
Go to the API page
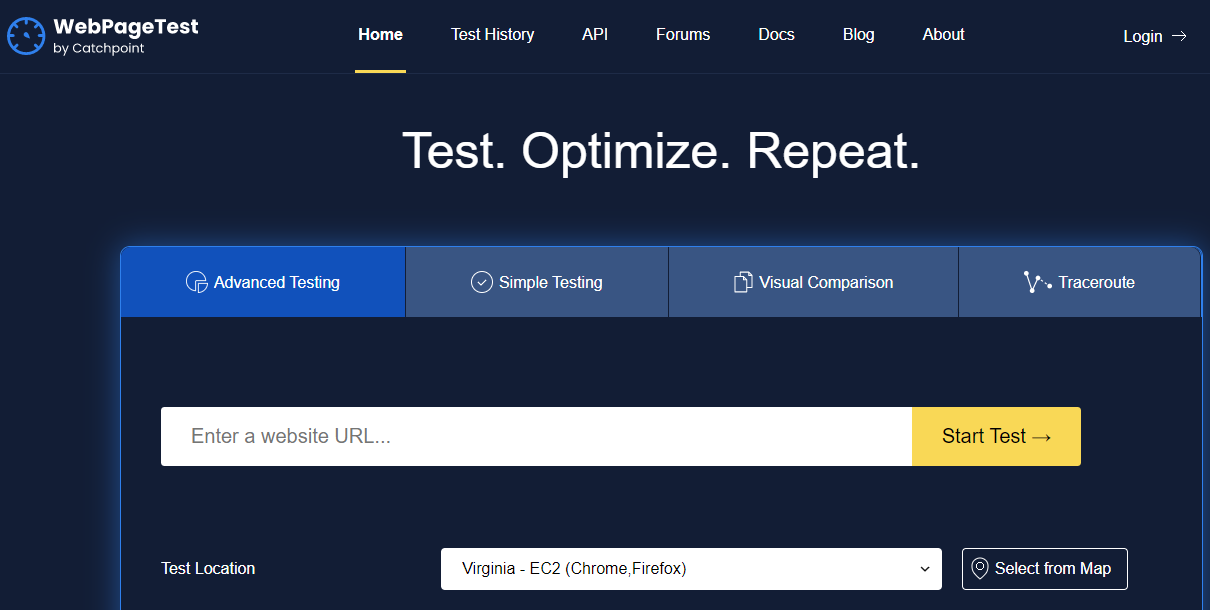(x=595, y=34)
